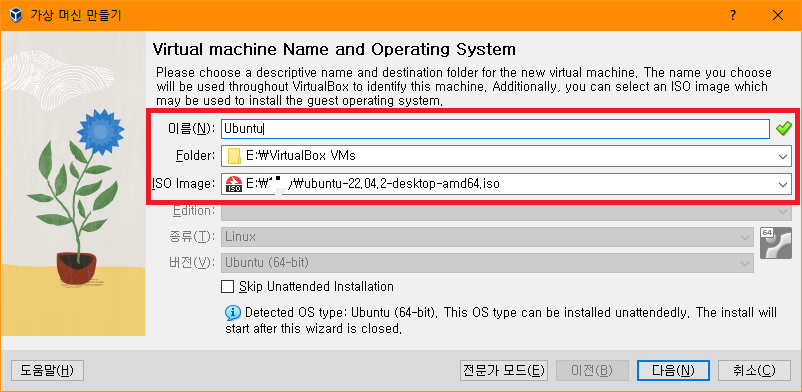Open the 종류 Linux type dropdown
Screen dimensions: 802x392
click(x=487, y=237)
